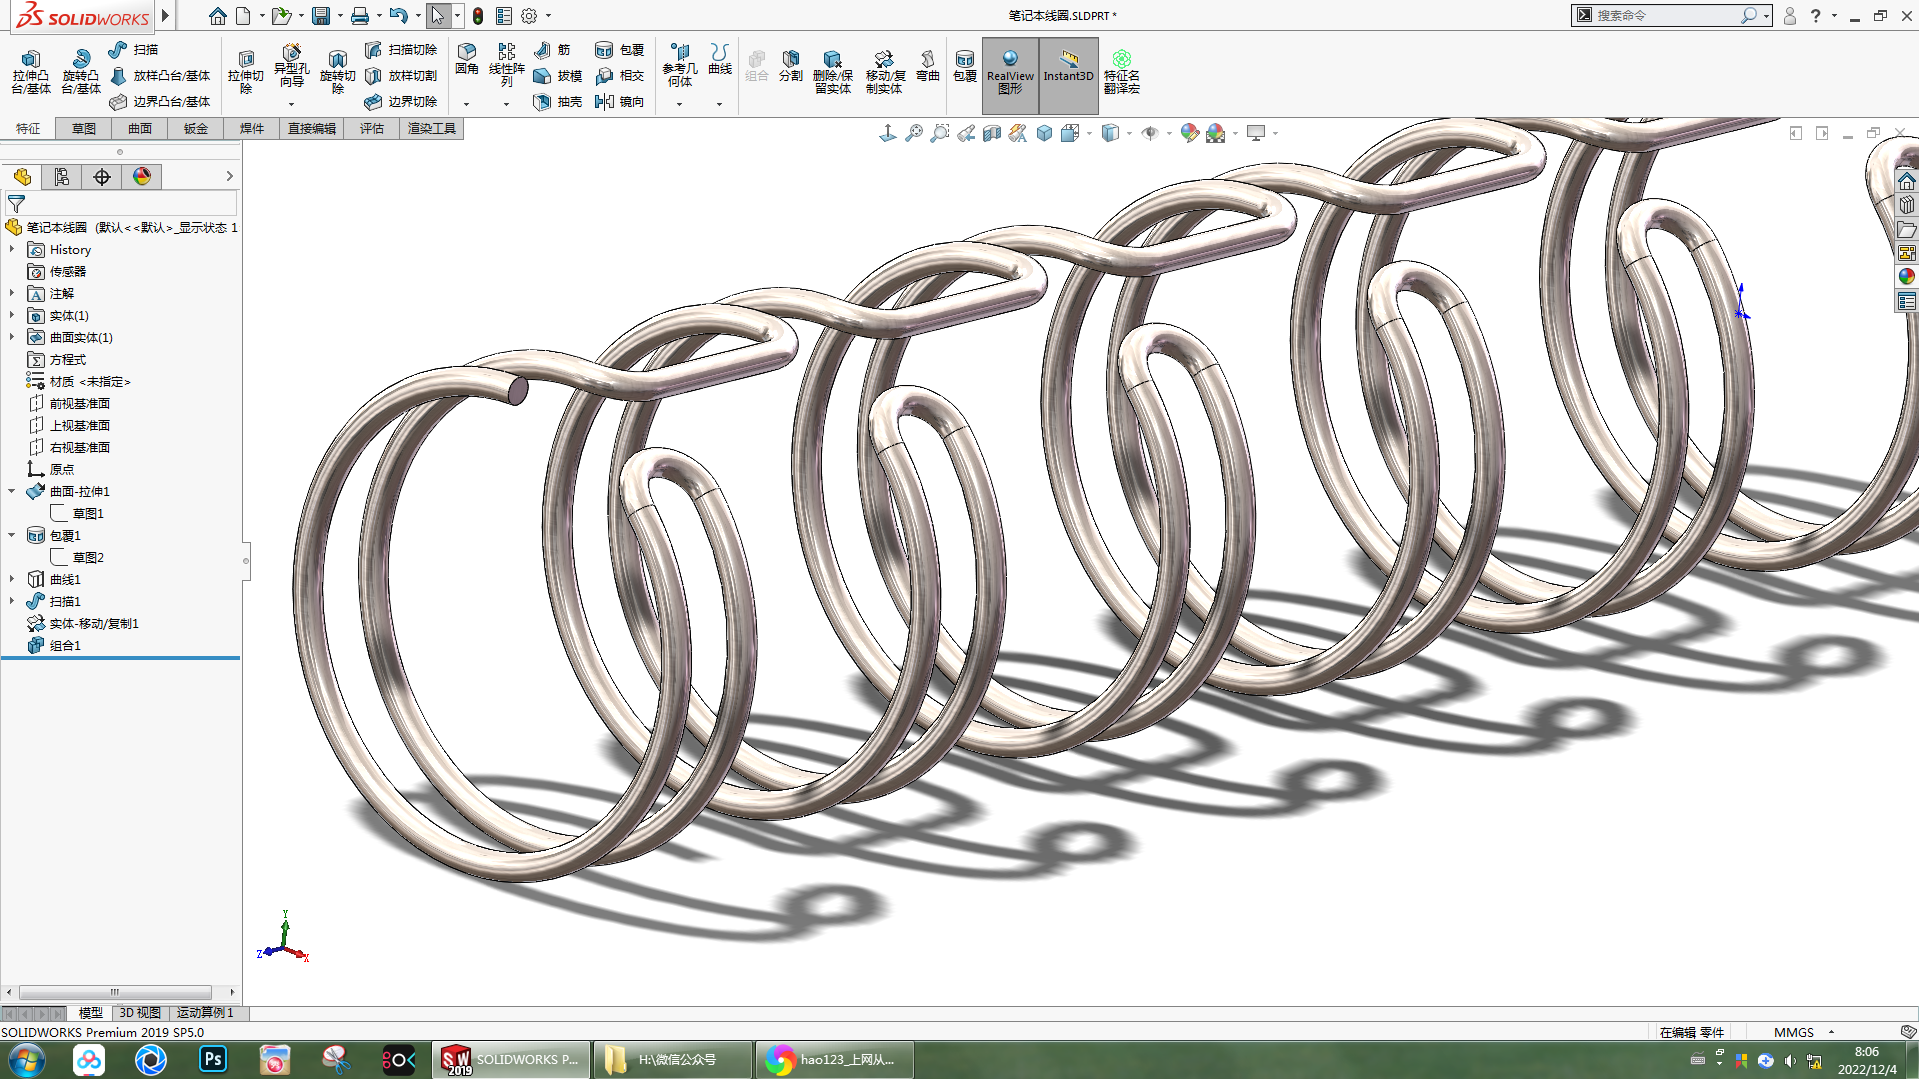Click the Edit Appearance color ball icon
Image resolution: width=1919 pixels, height=1079 pixels.
click(x=1189, y=133)
